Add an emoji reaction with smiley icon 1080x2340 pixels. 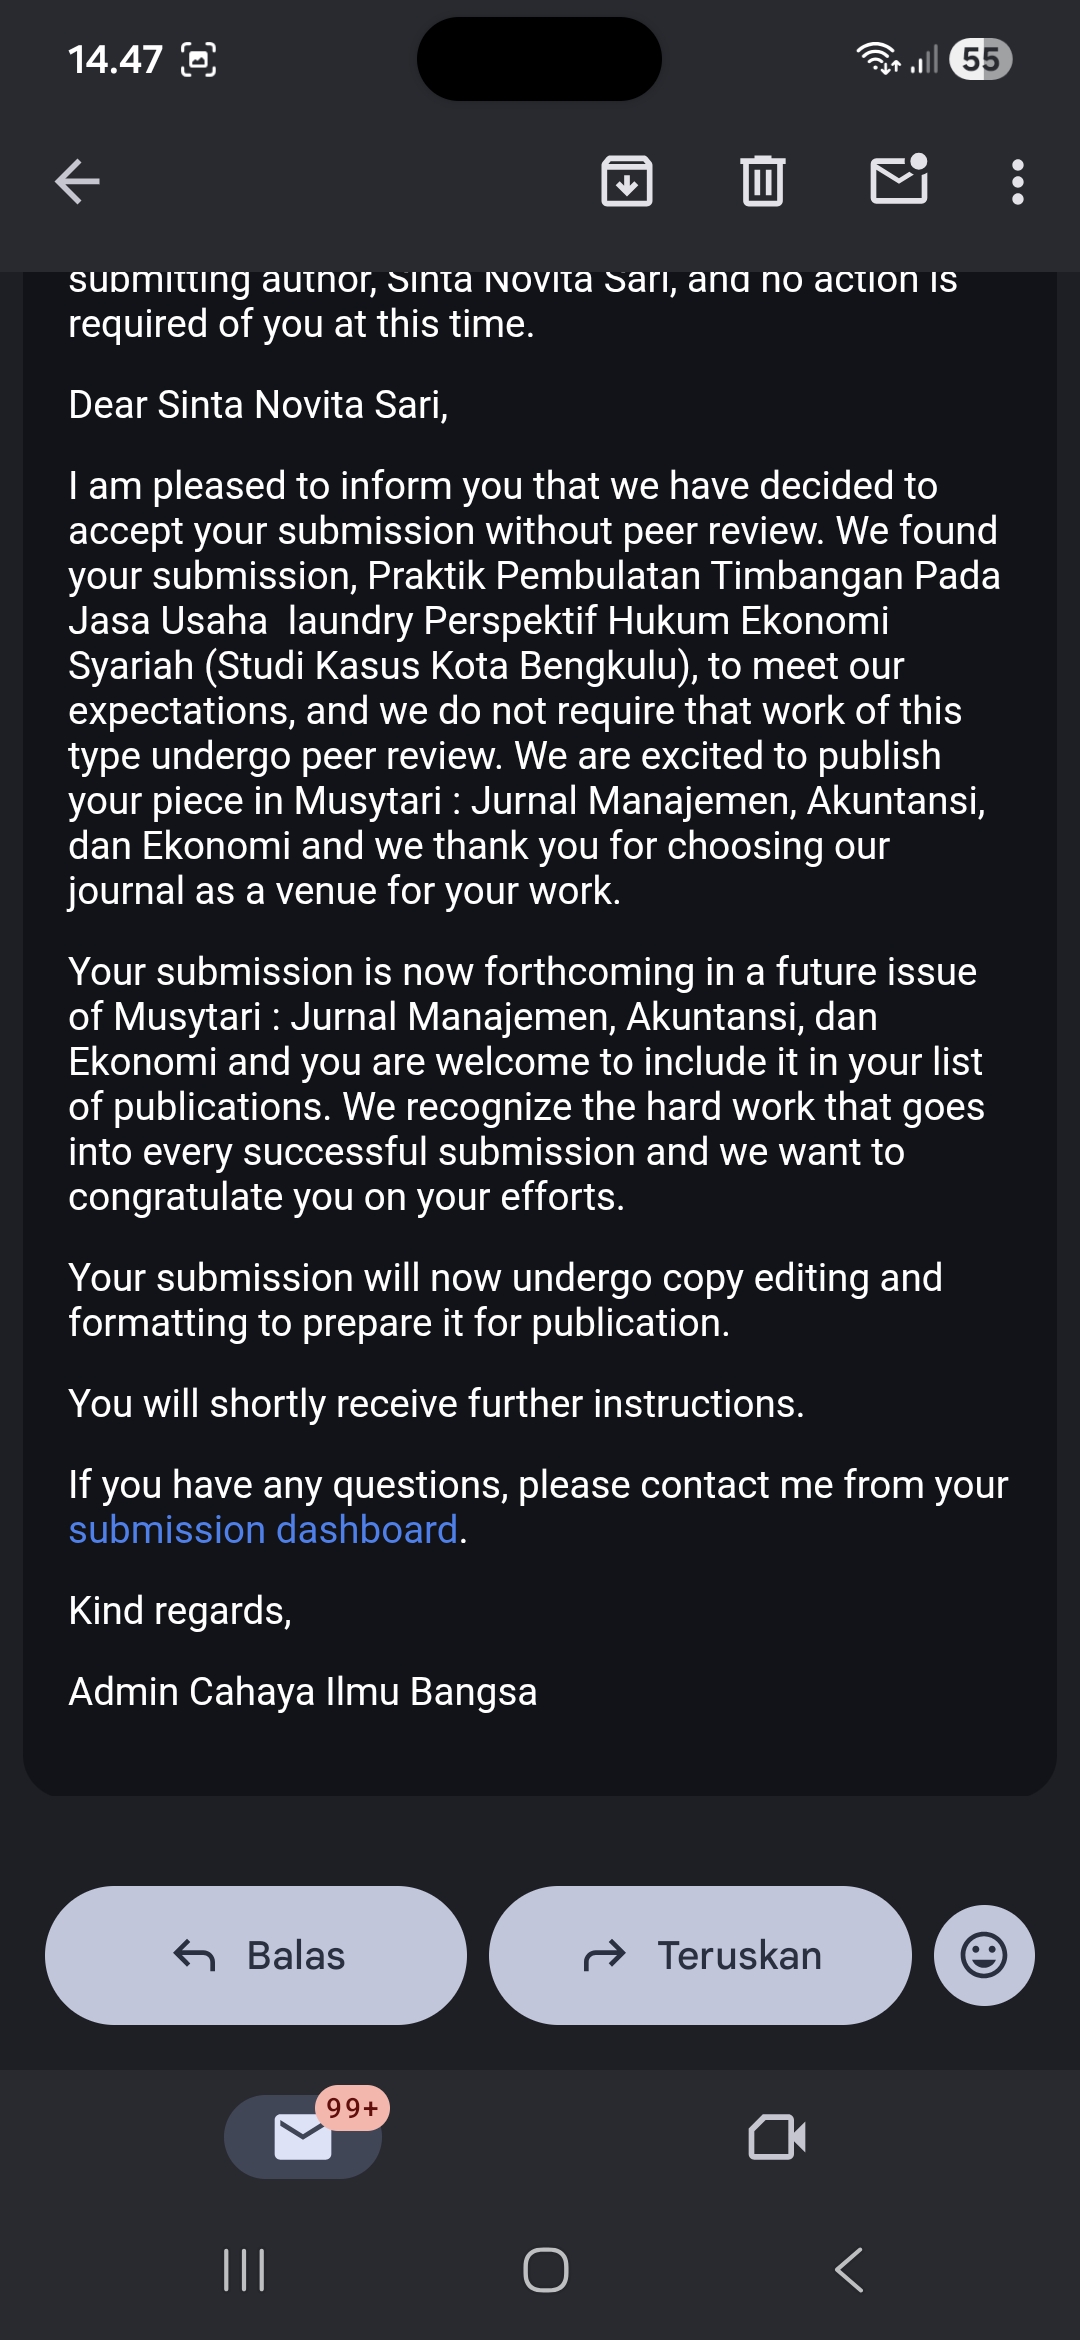point(984,1955)
